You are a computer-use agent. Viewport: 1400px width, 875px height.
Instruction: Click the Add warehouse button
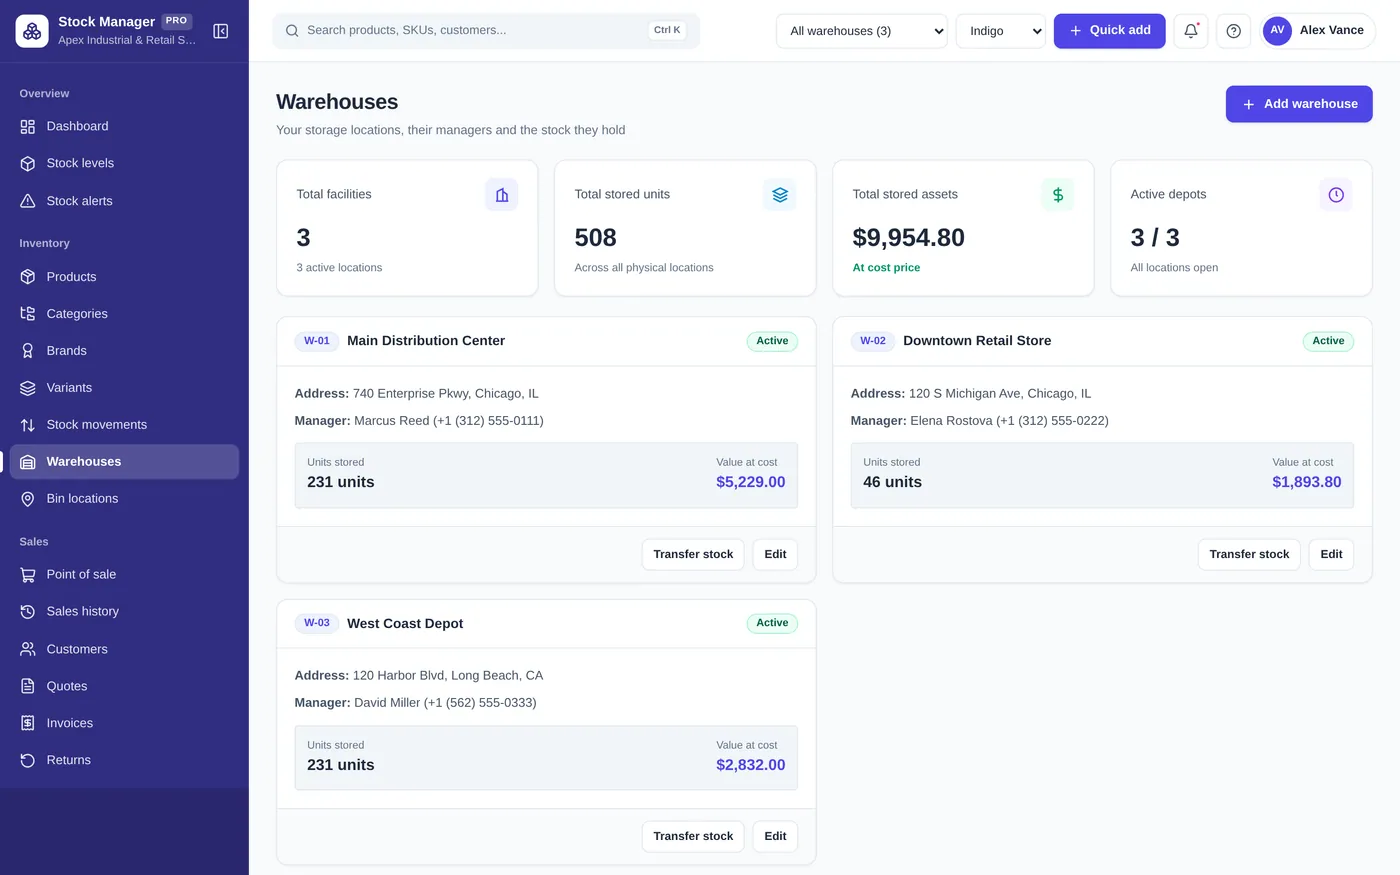coord(1299,104)
